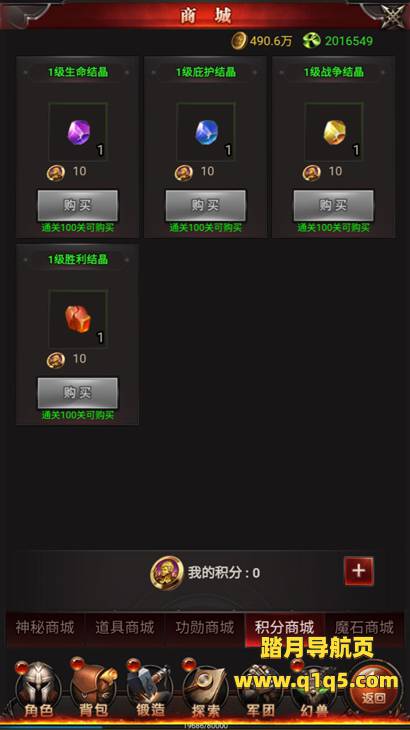Viewport: 410px width, 730px height.
Task: Click the blue 1级庇护结晶 crystal icon
Action: [x=206, y=132]
